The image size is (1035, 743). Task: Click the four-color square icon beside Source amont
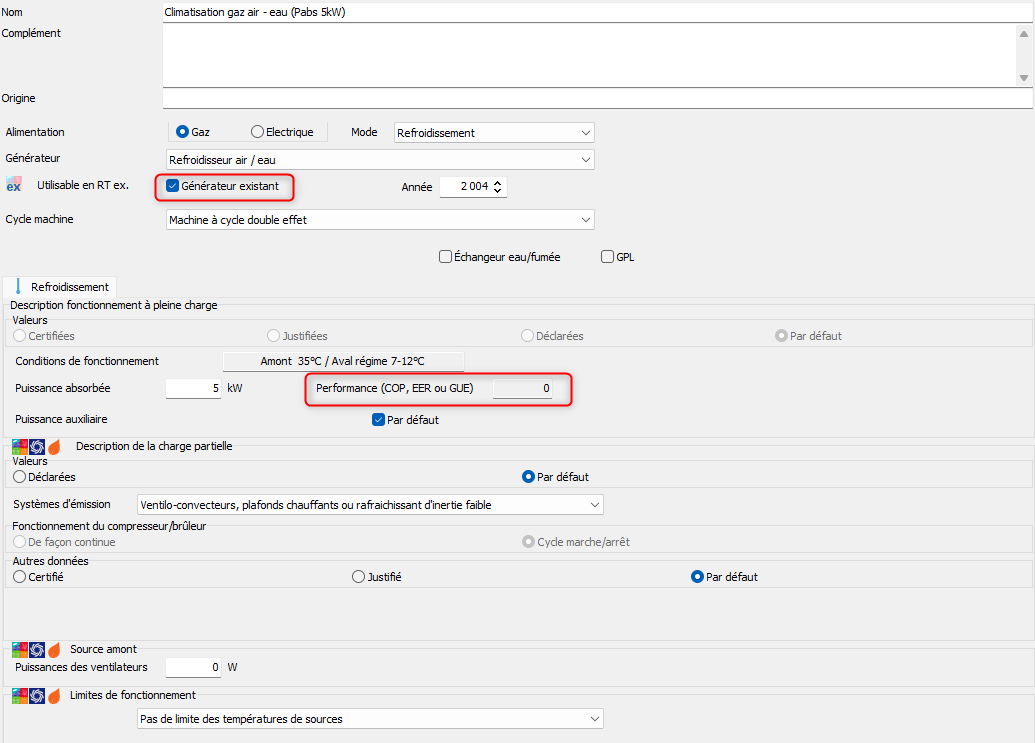(19, 650)
